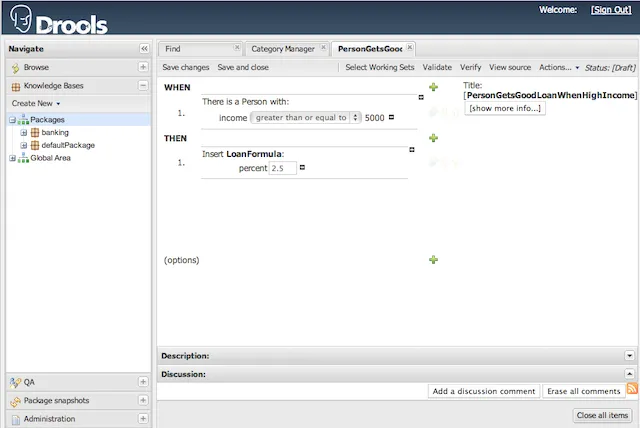Open the Administration section
The image size is (640, 428).
coord(49,419)
